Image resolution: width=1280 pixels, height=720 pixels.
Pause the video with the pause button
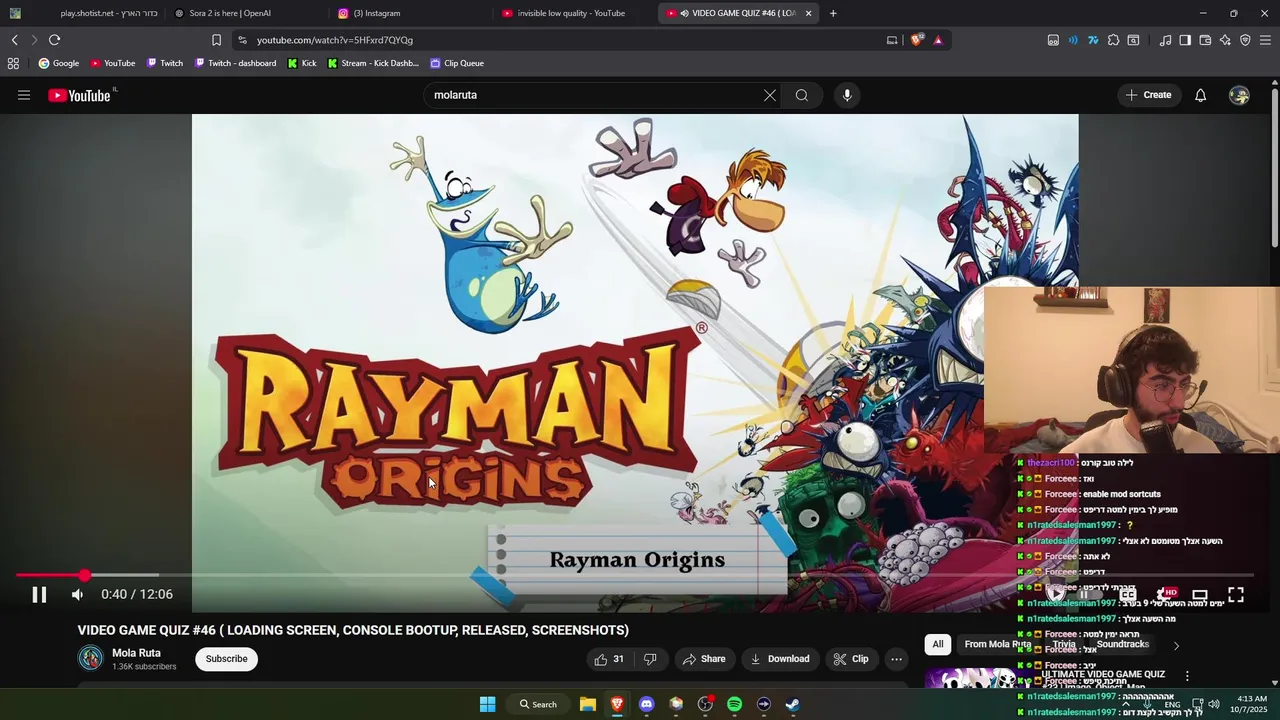click(x=39, y=594)
